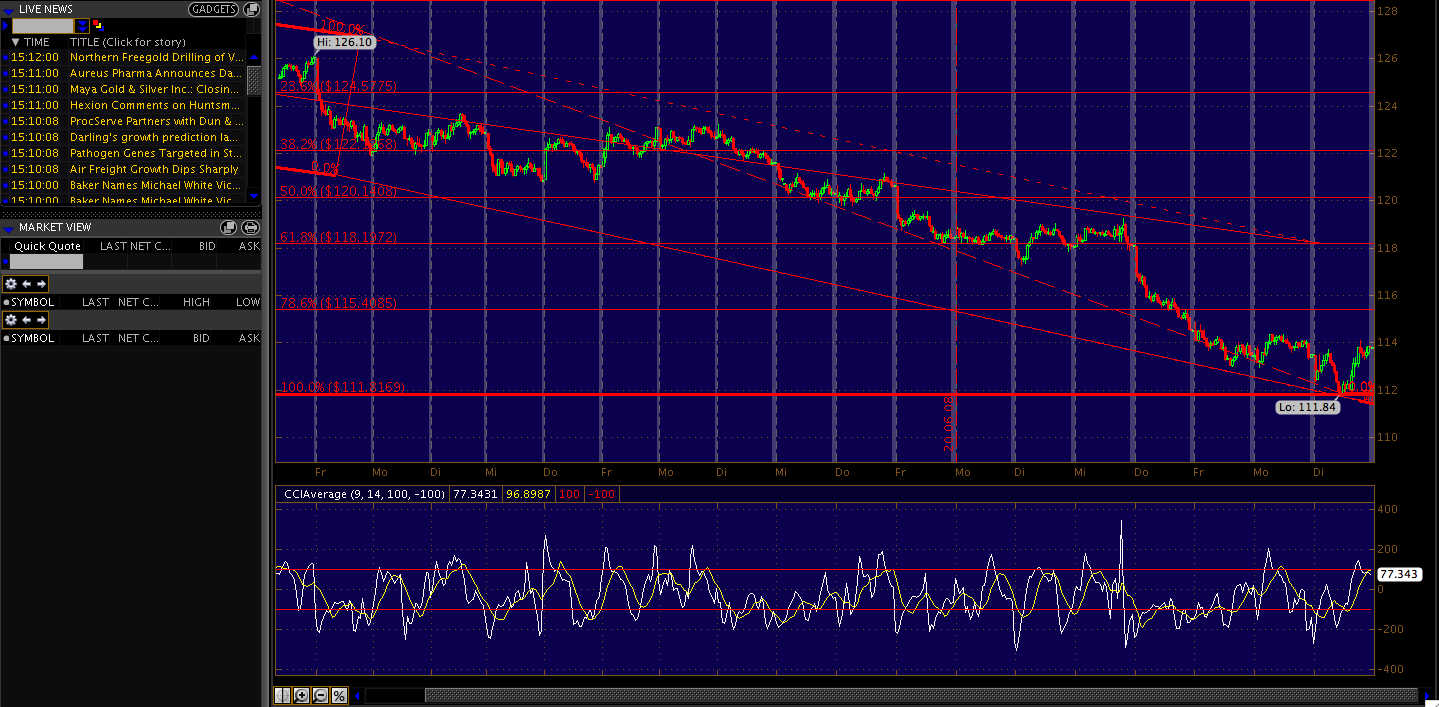The height and width of the screenshot is (707, 1439).
Task: Select the 100.0% ($111.8169) Fibonacci label
Action: 342,387
